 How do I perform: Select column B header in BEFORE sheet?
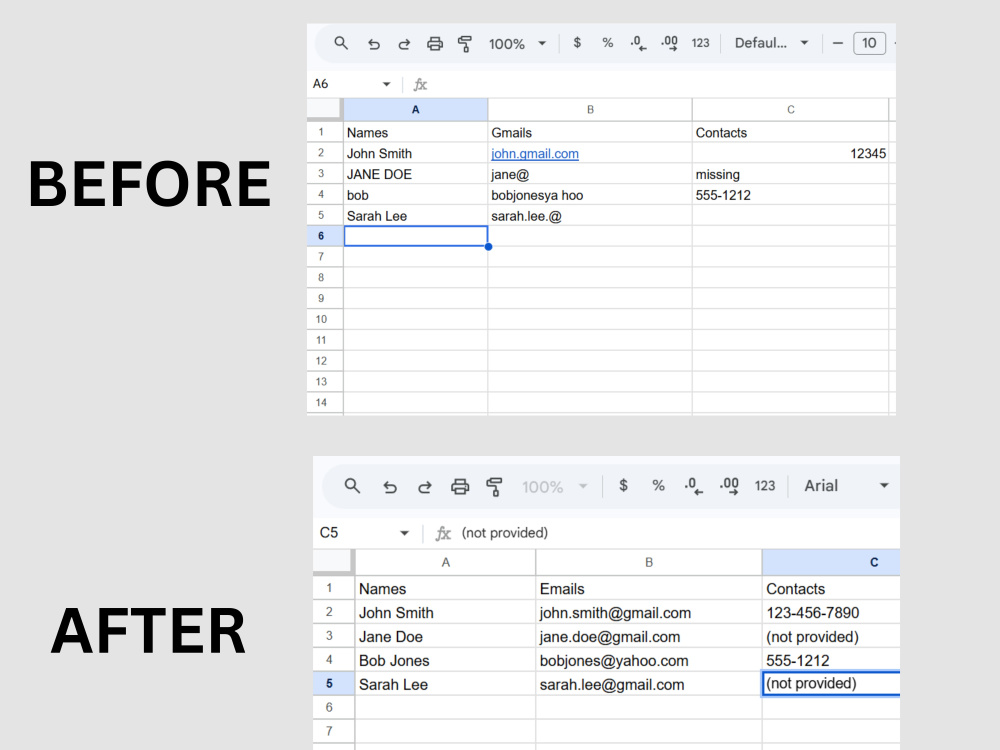590,110
